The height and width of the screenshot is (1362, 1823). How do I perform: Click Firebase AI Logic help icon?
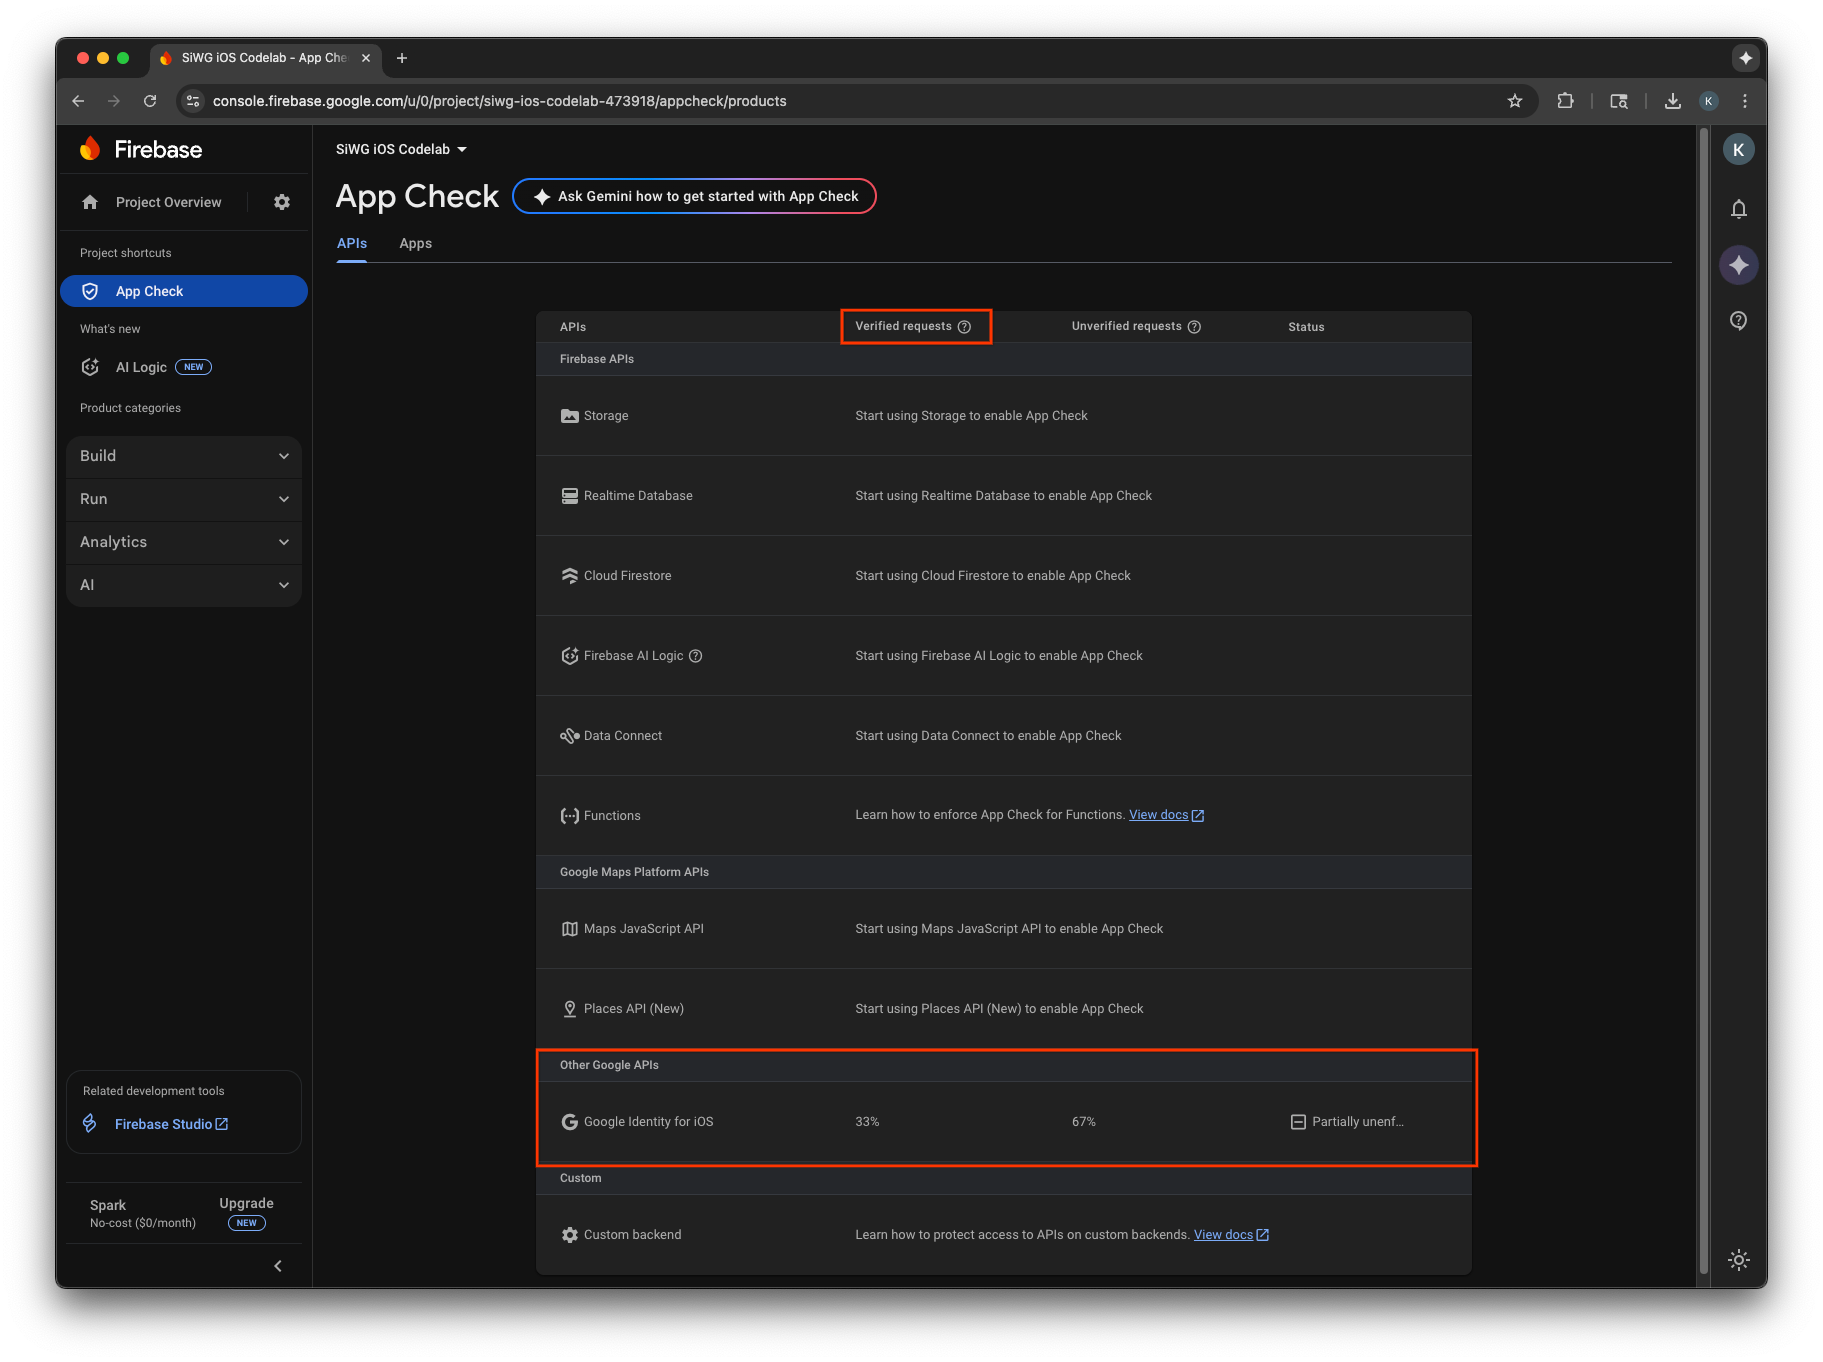(694, 655)
